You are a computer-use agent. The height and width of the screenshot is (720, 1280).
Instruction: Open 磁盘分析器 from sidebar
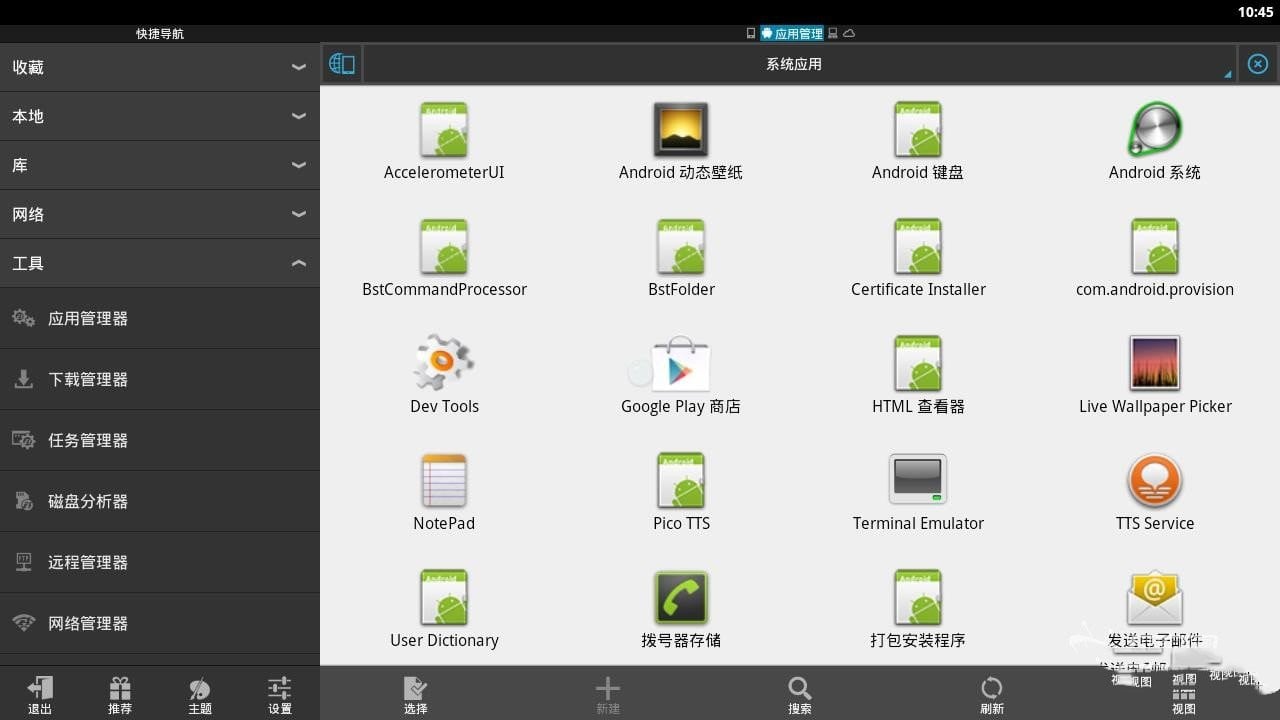[160, 501]
